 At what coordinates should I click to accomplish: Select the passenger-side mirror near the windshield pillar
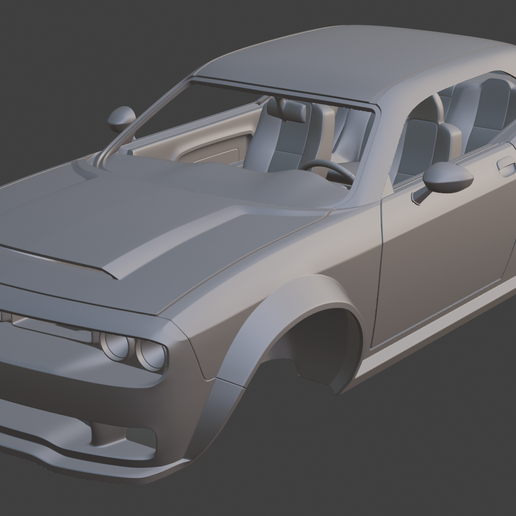[x=122, y=119]
